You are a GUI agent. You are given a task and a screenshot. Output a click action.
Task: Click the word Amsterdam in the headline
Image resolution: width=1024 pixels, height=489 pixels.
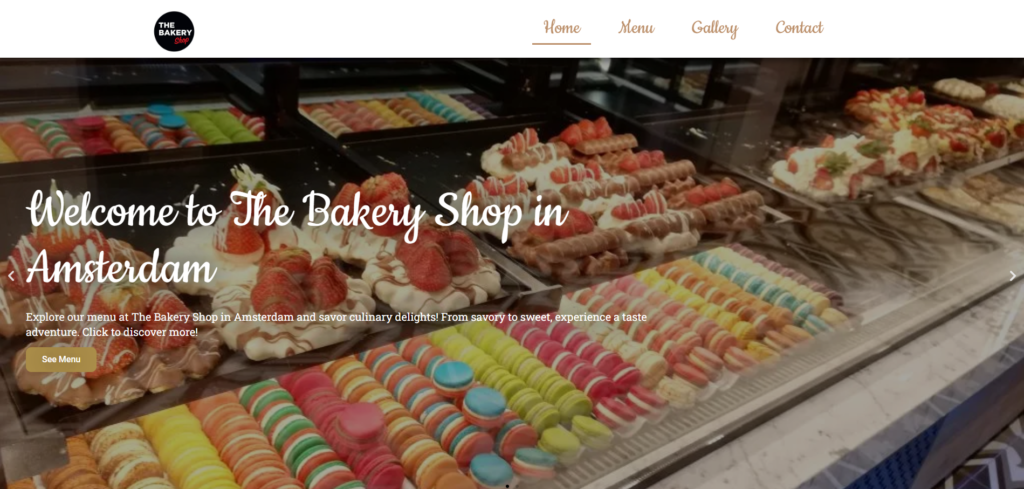[121, 266]
